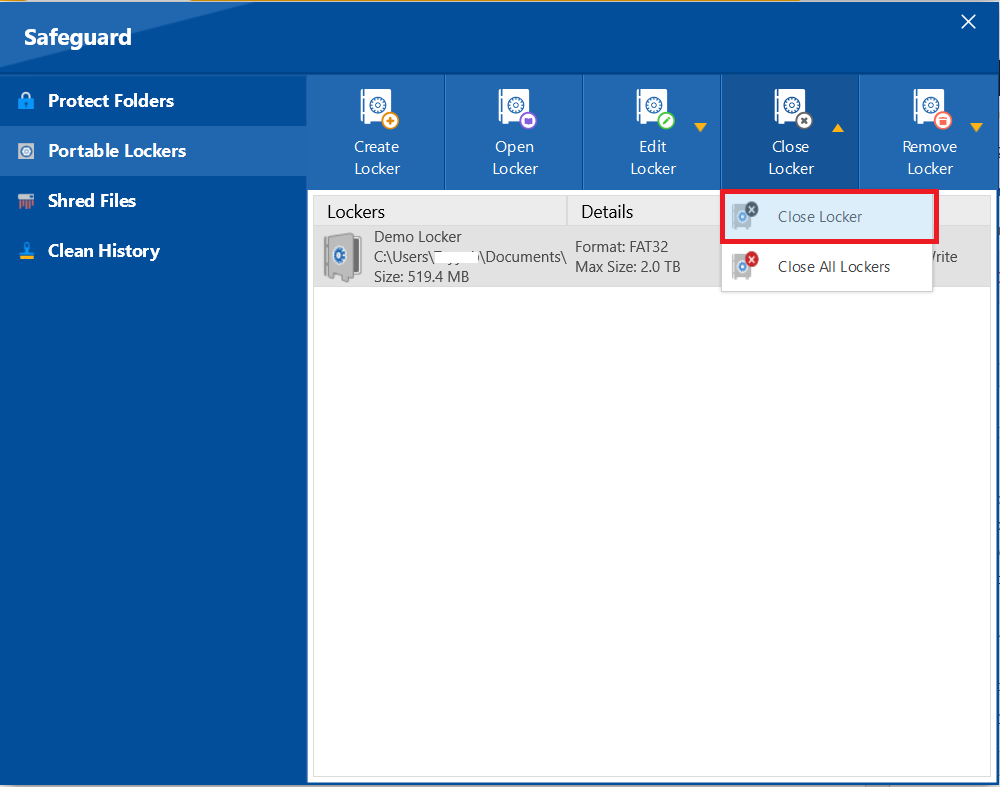Click the Lockers column header
1000x787 pixels.
[x=440, y=211]
